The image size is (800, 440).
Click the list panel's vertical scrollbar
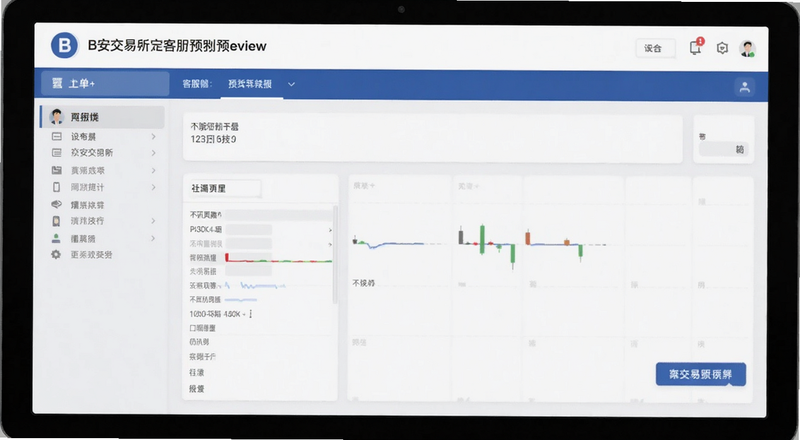pos(335,254)
